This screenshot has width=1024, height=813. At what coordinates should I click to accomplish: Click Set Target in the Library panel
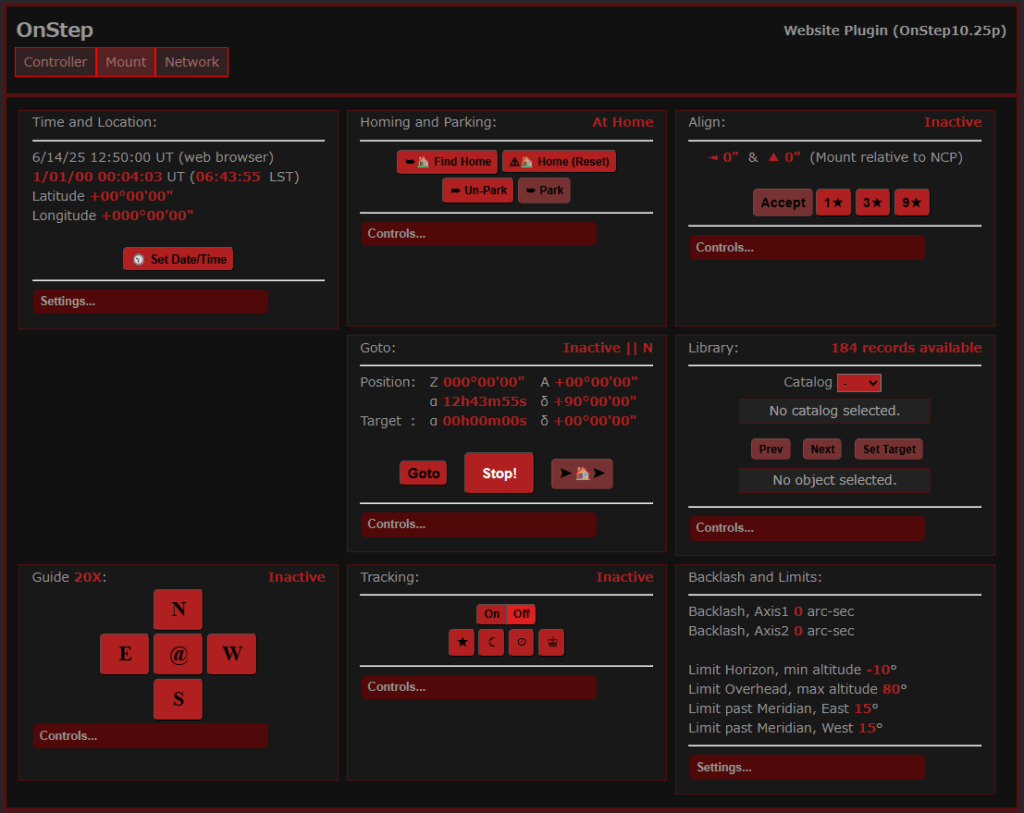pos(888,449)
